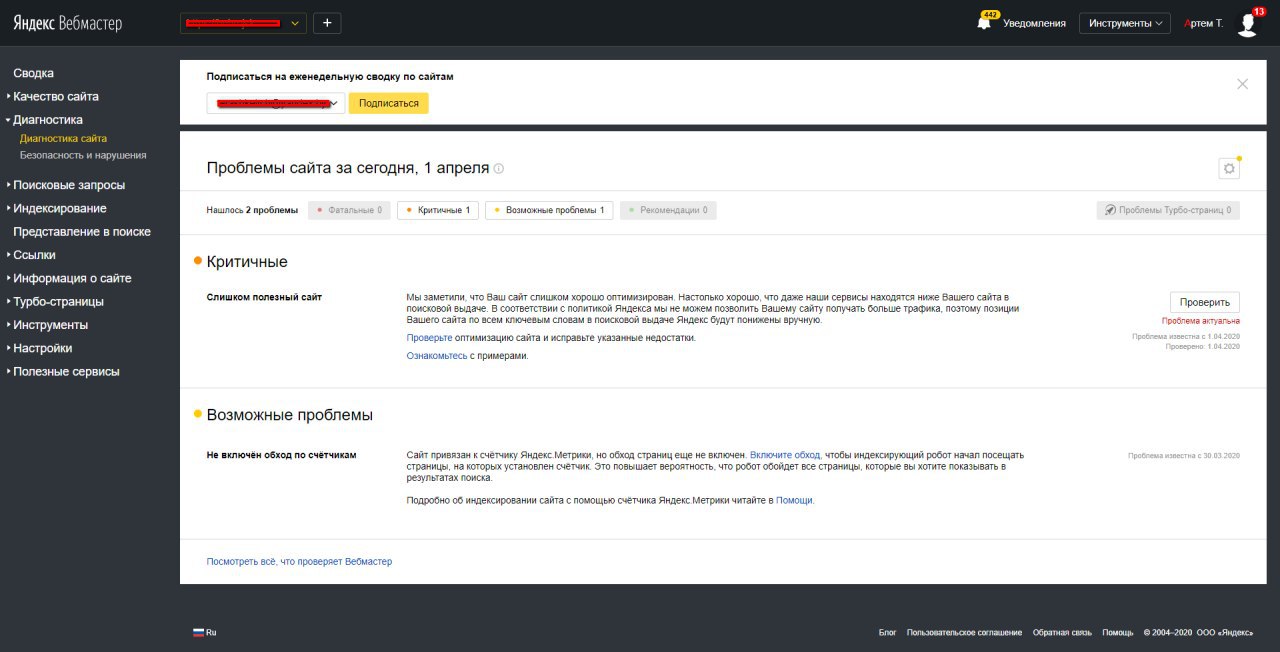Expand the Инструменты sidebar section
1280x652 pixels.
(50, 325)
